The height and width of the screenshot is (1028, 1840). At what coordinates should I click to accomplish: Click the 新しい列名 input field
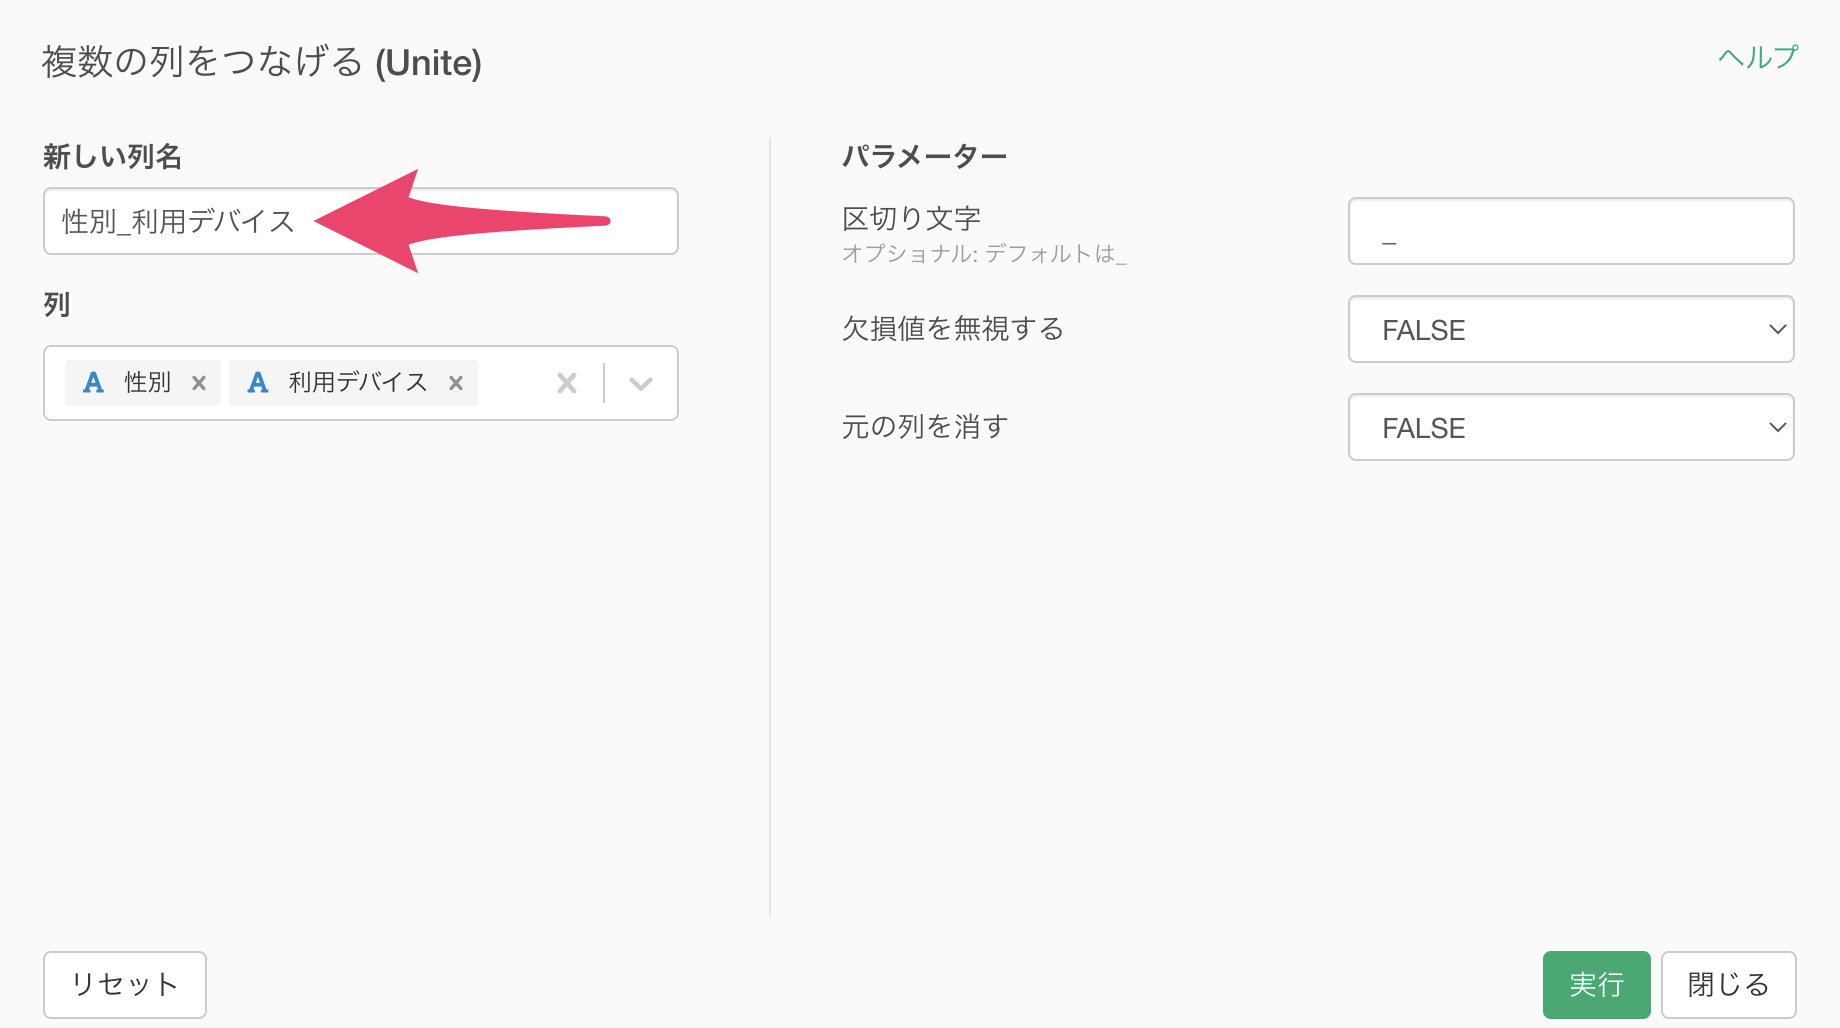pos(361,221)
